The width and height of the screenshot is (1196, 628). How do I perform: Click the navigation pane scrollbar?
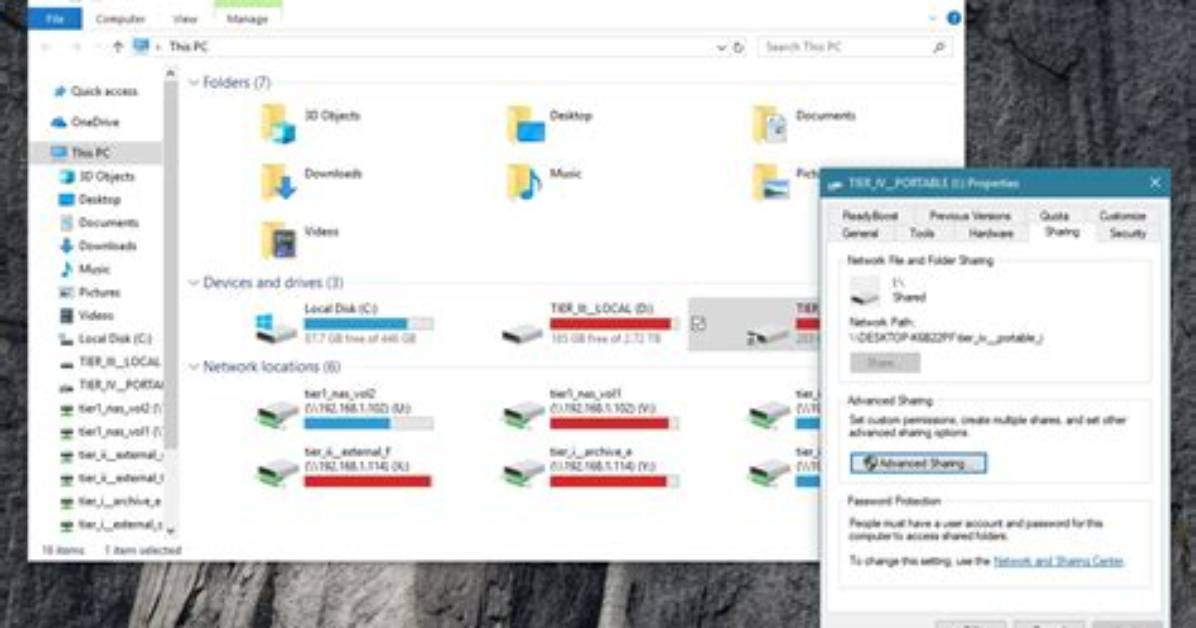click(x=170, y=263)
